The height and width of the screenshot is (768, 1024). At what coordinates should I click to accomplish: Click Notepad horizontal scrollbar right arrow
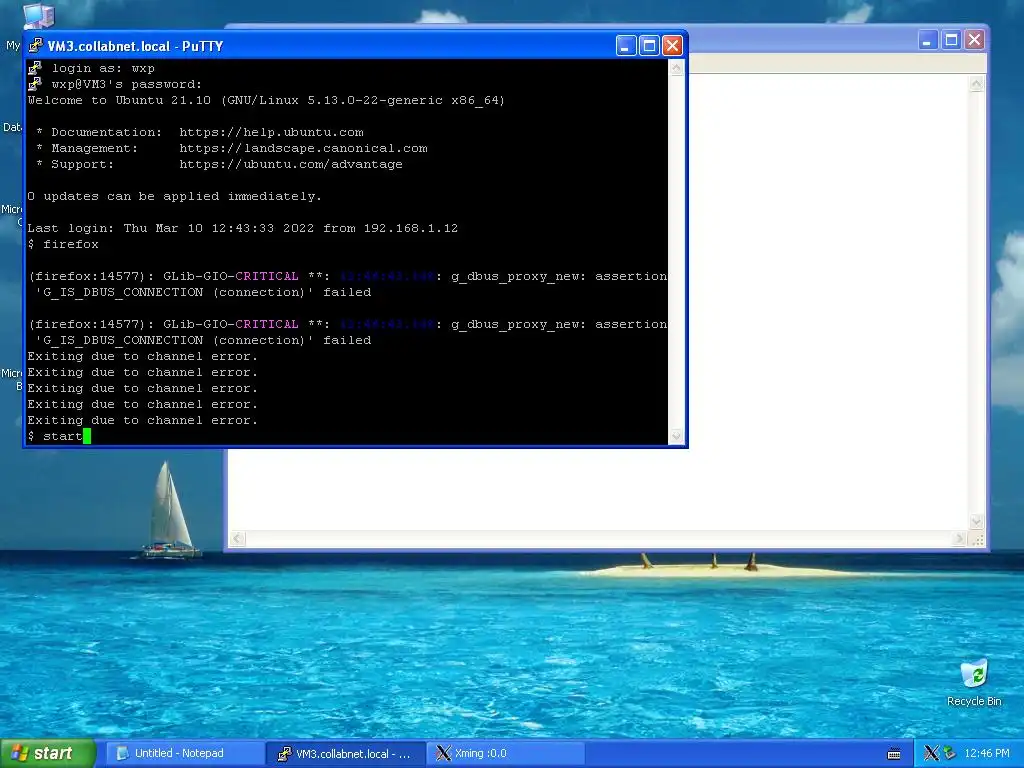click(x=959, y=539)
